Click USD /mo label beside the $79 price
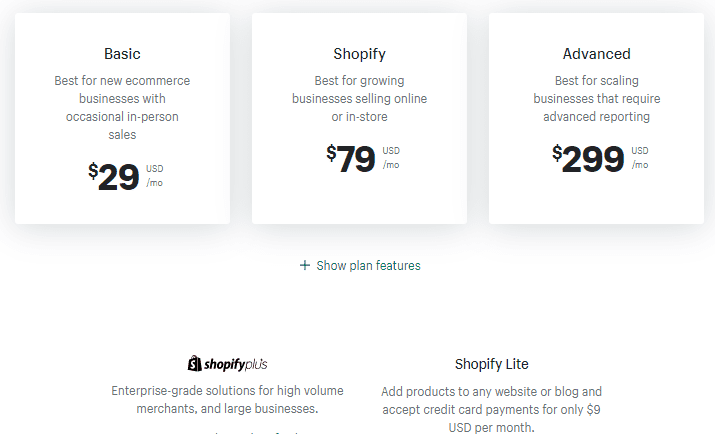The width and height of the screenshot is (715, 434). click(x=391, y=158)
